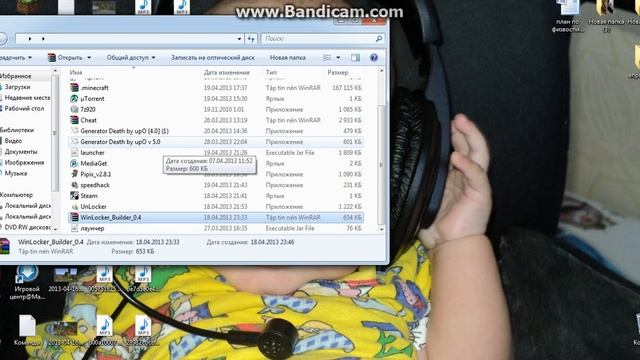Click the Generator Death by upO v 5.0 icon

coord(74,142)
